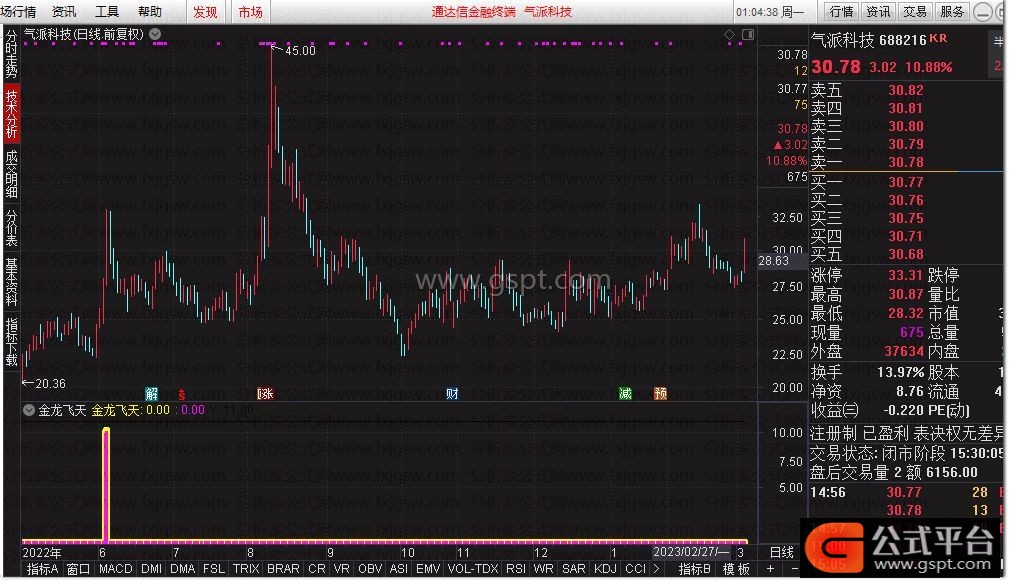Image resolution: width=1010 pixels, height=581 pixels.
Task: Click the 减 marker icon
Action: point(625,394)
